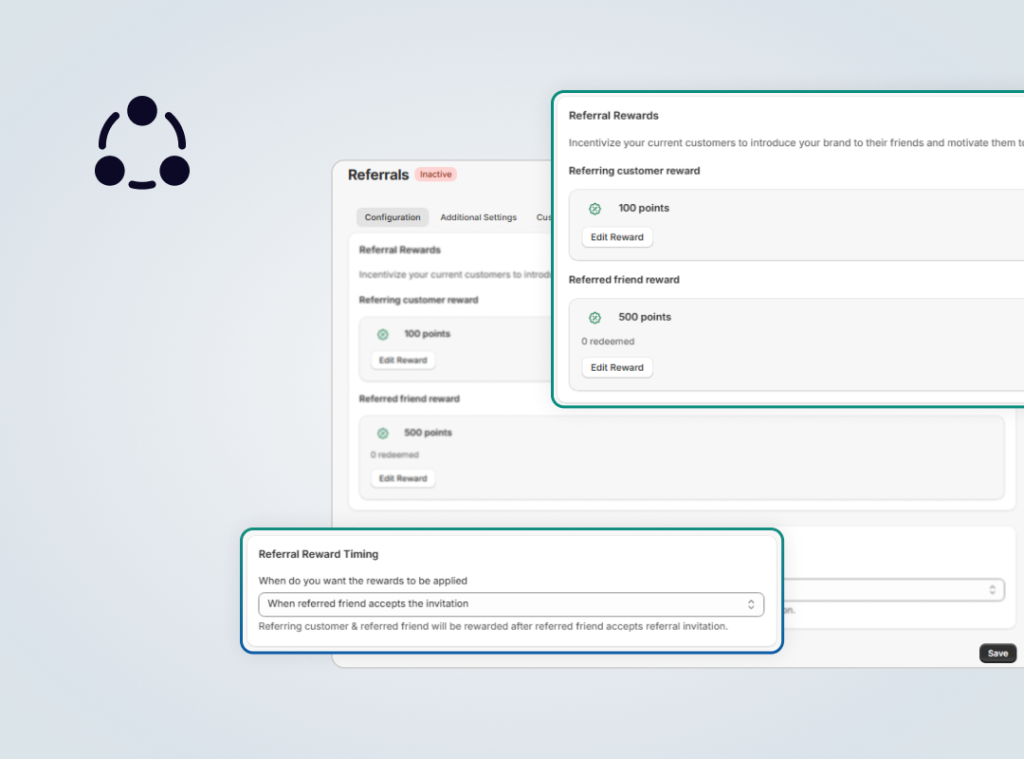Click the points icon beside blurred 100 points

(x=383, y=334)
